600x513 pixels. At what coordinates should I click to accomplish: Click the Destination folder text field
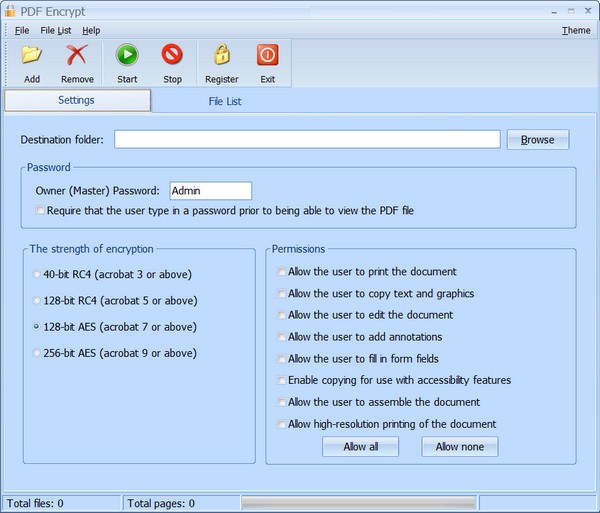pos(306,140)
